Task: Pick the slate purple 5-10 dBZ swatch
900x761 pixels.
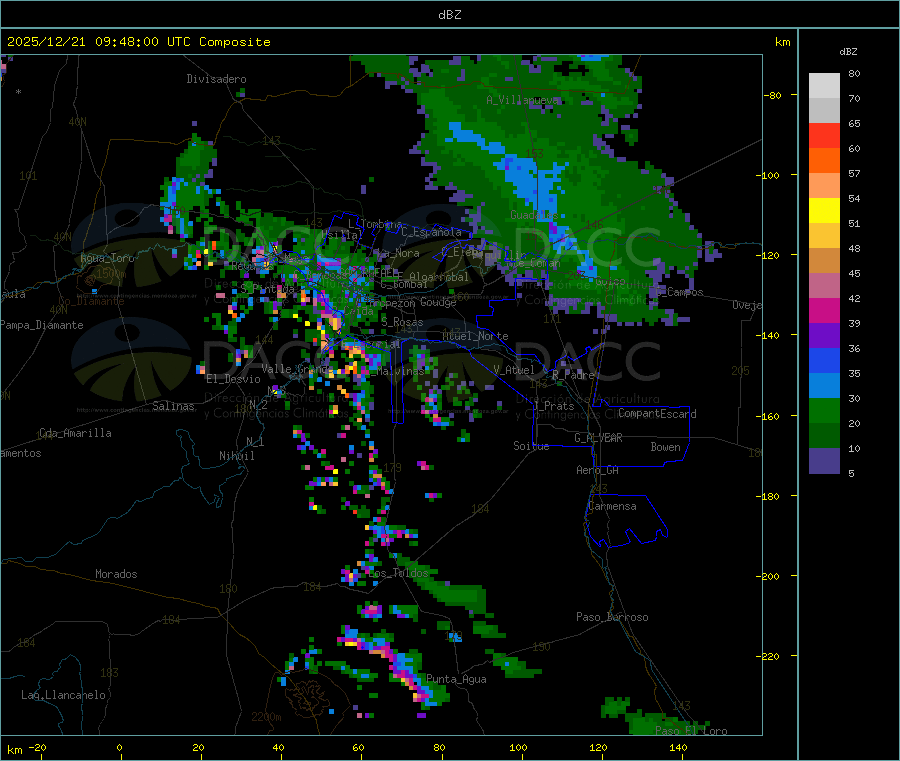Action: coord(824,461)
